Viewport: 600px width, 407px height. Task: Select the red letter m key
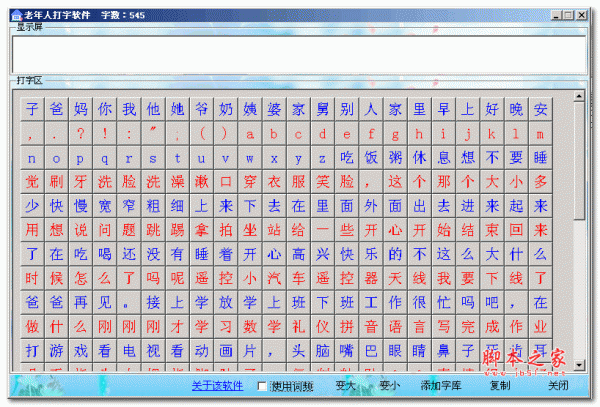pyautogui.click(x=540, y=133)
